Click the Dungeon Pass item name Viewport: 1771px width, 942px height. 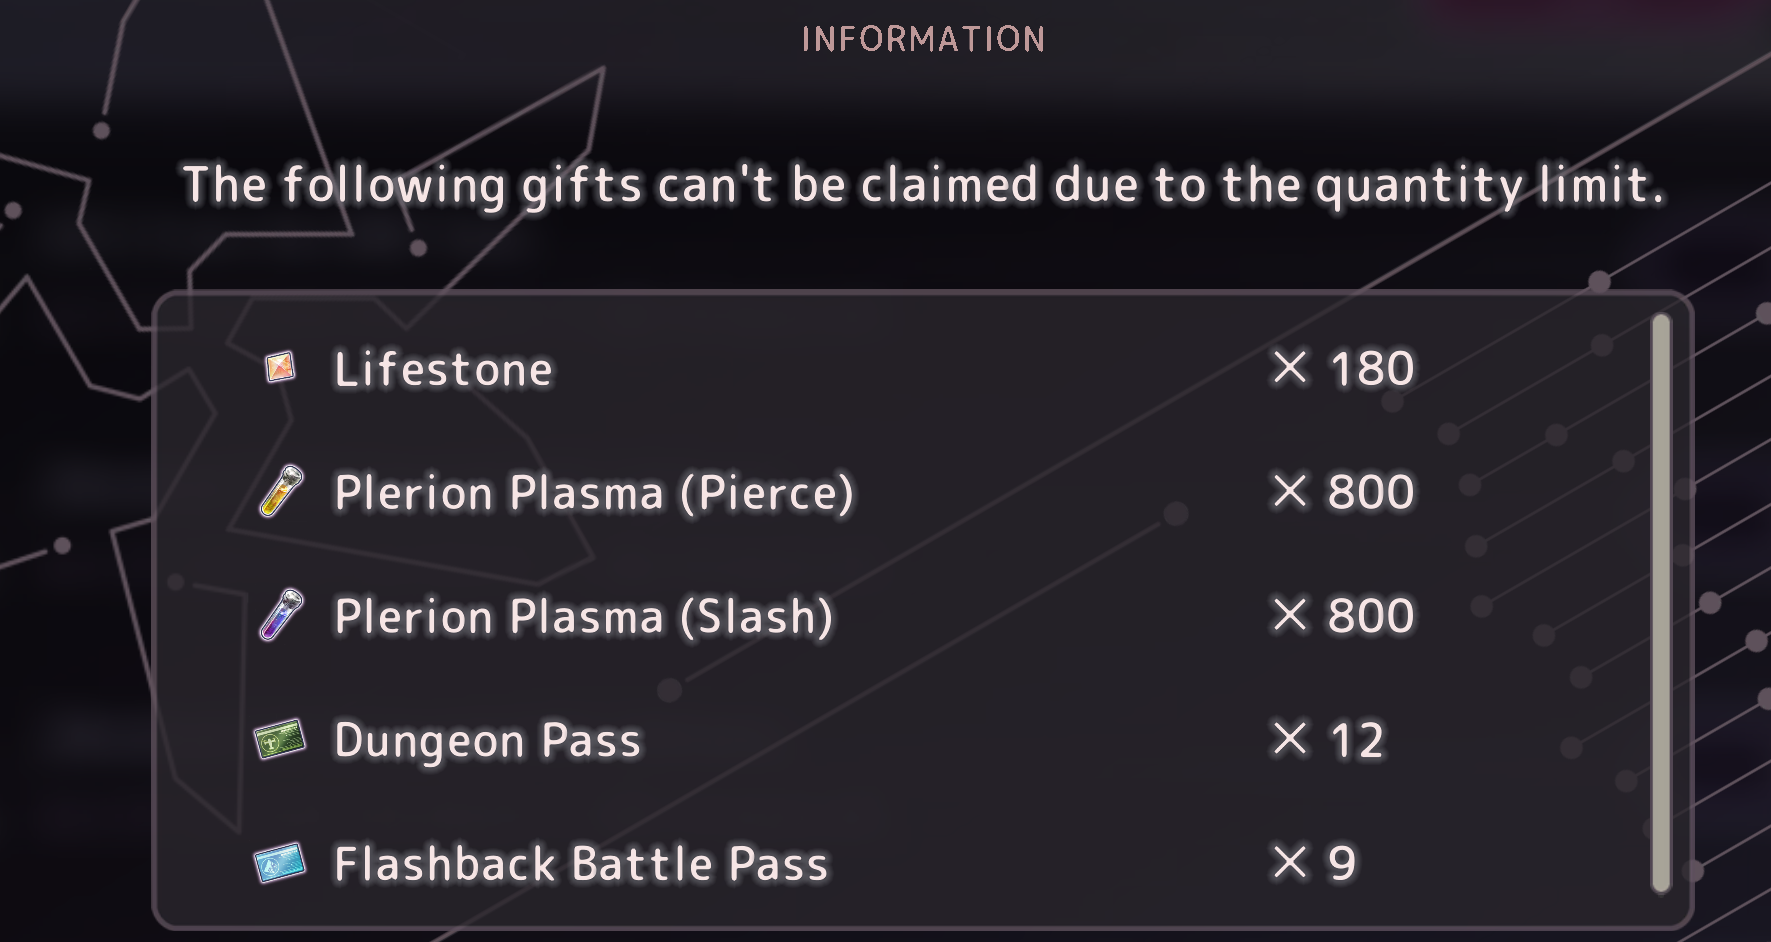click(487, 742)
